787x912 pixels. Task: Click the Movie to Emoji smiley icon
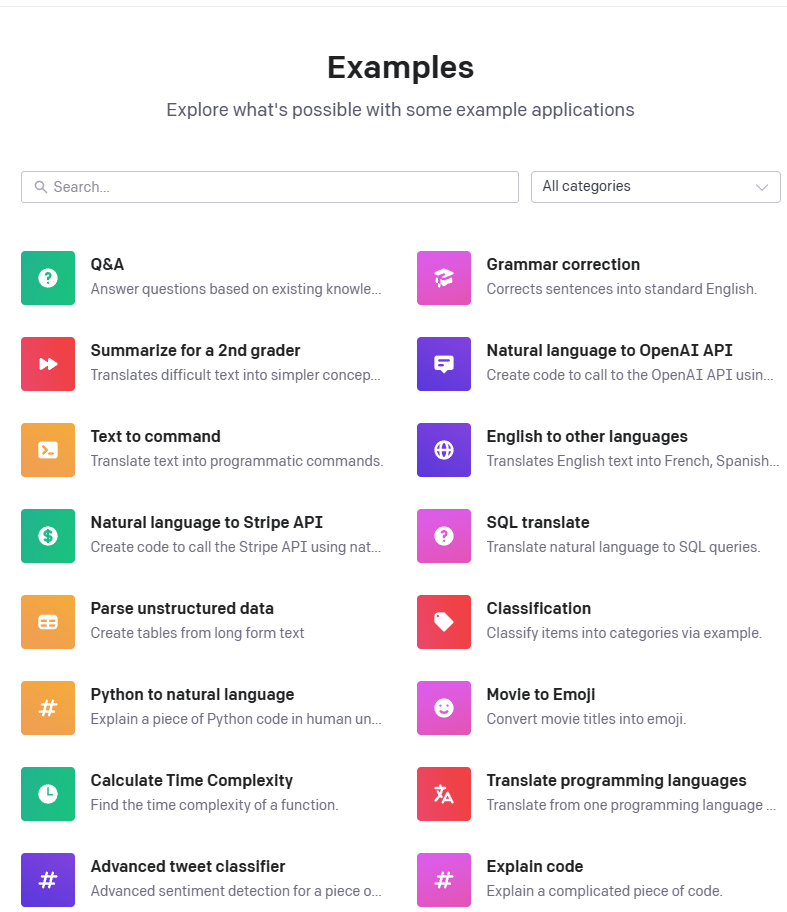point(444,708)
